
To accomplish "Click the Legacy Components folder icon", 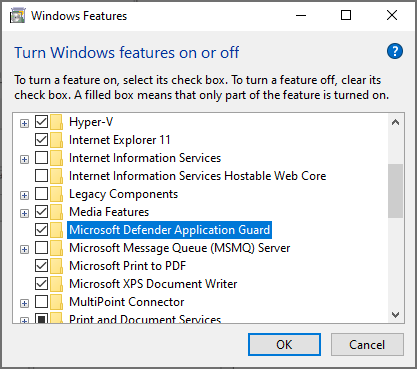I will click(57, 194).
